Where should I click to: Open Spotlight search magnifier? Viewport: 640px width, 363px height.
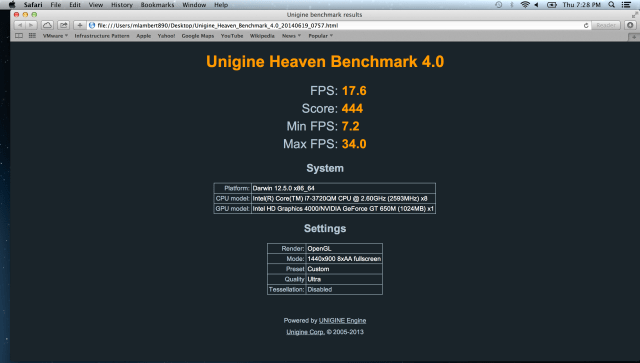click(x=611, y=5)
